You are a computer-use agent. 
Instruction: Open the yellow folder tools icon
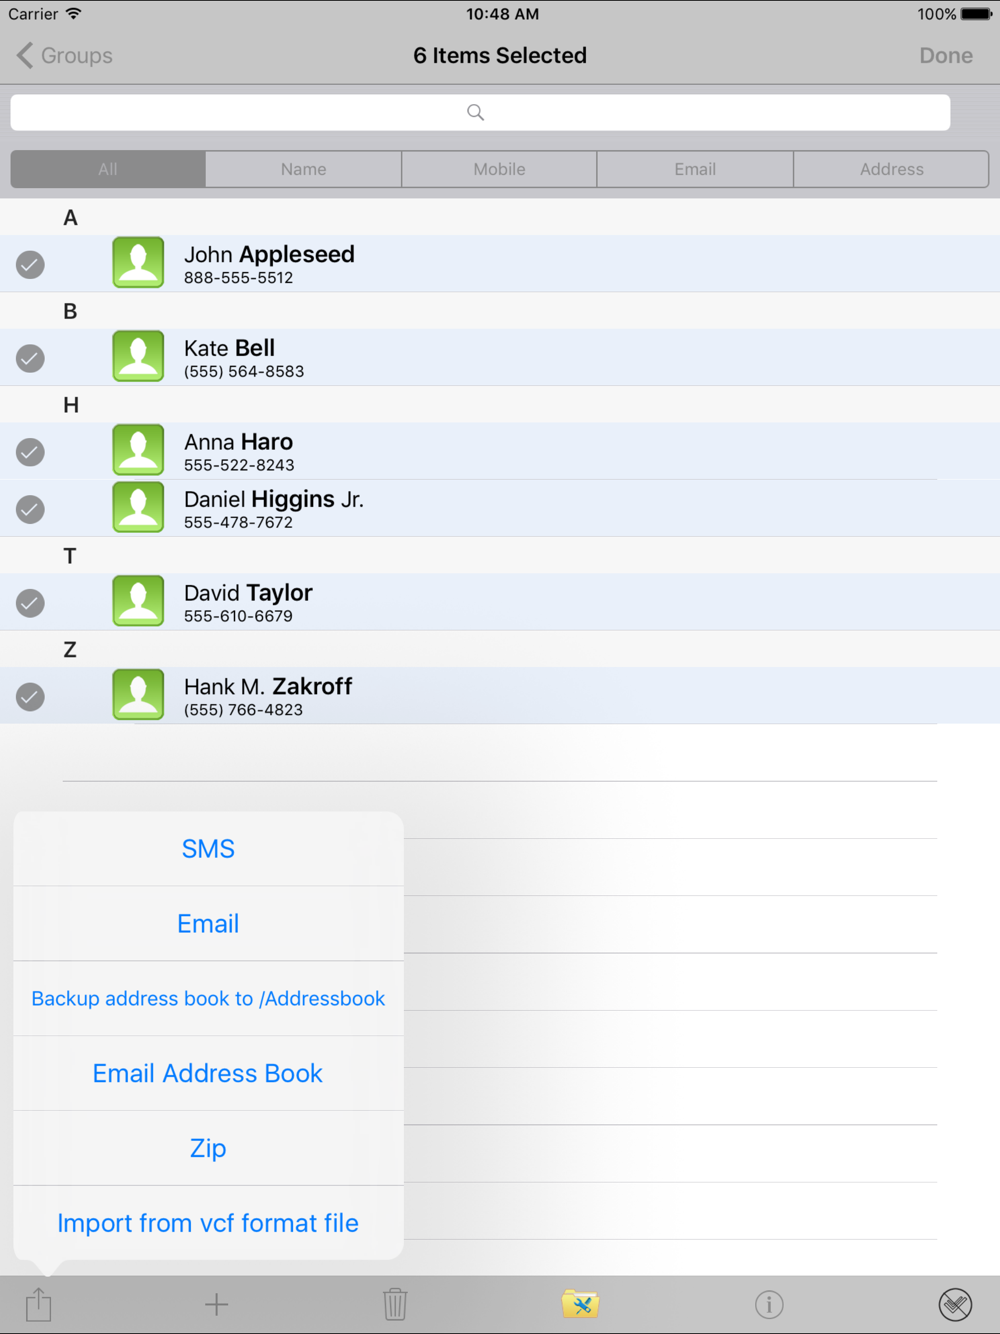[x=580, y=1304]
